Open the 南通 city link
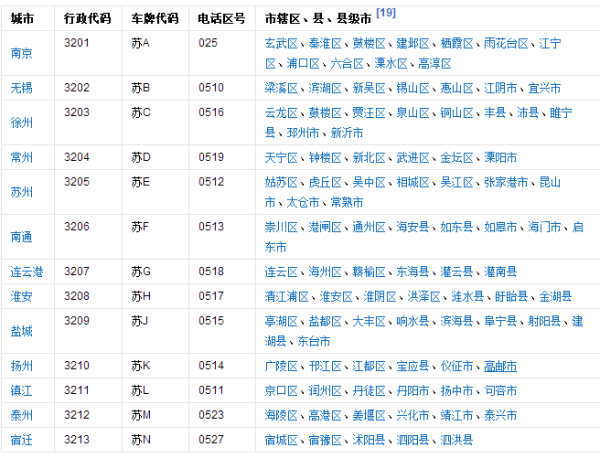Viewport: 600px width, 458px height. coord(21,237)
